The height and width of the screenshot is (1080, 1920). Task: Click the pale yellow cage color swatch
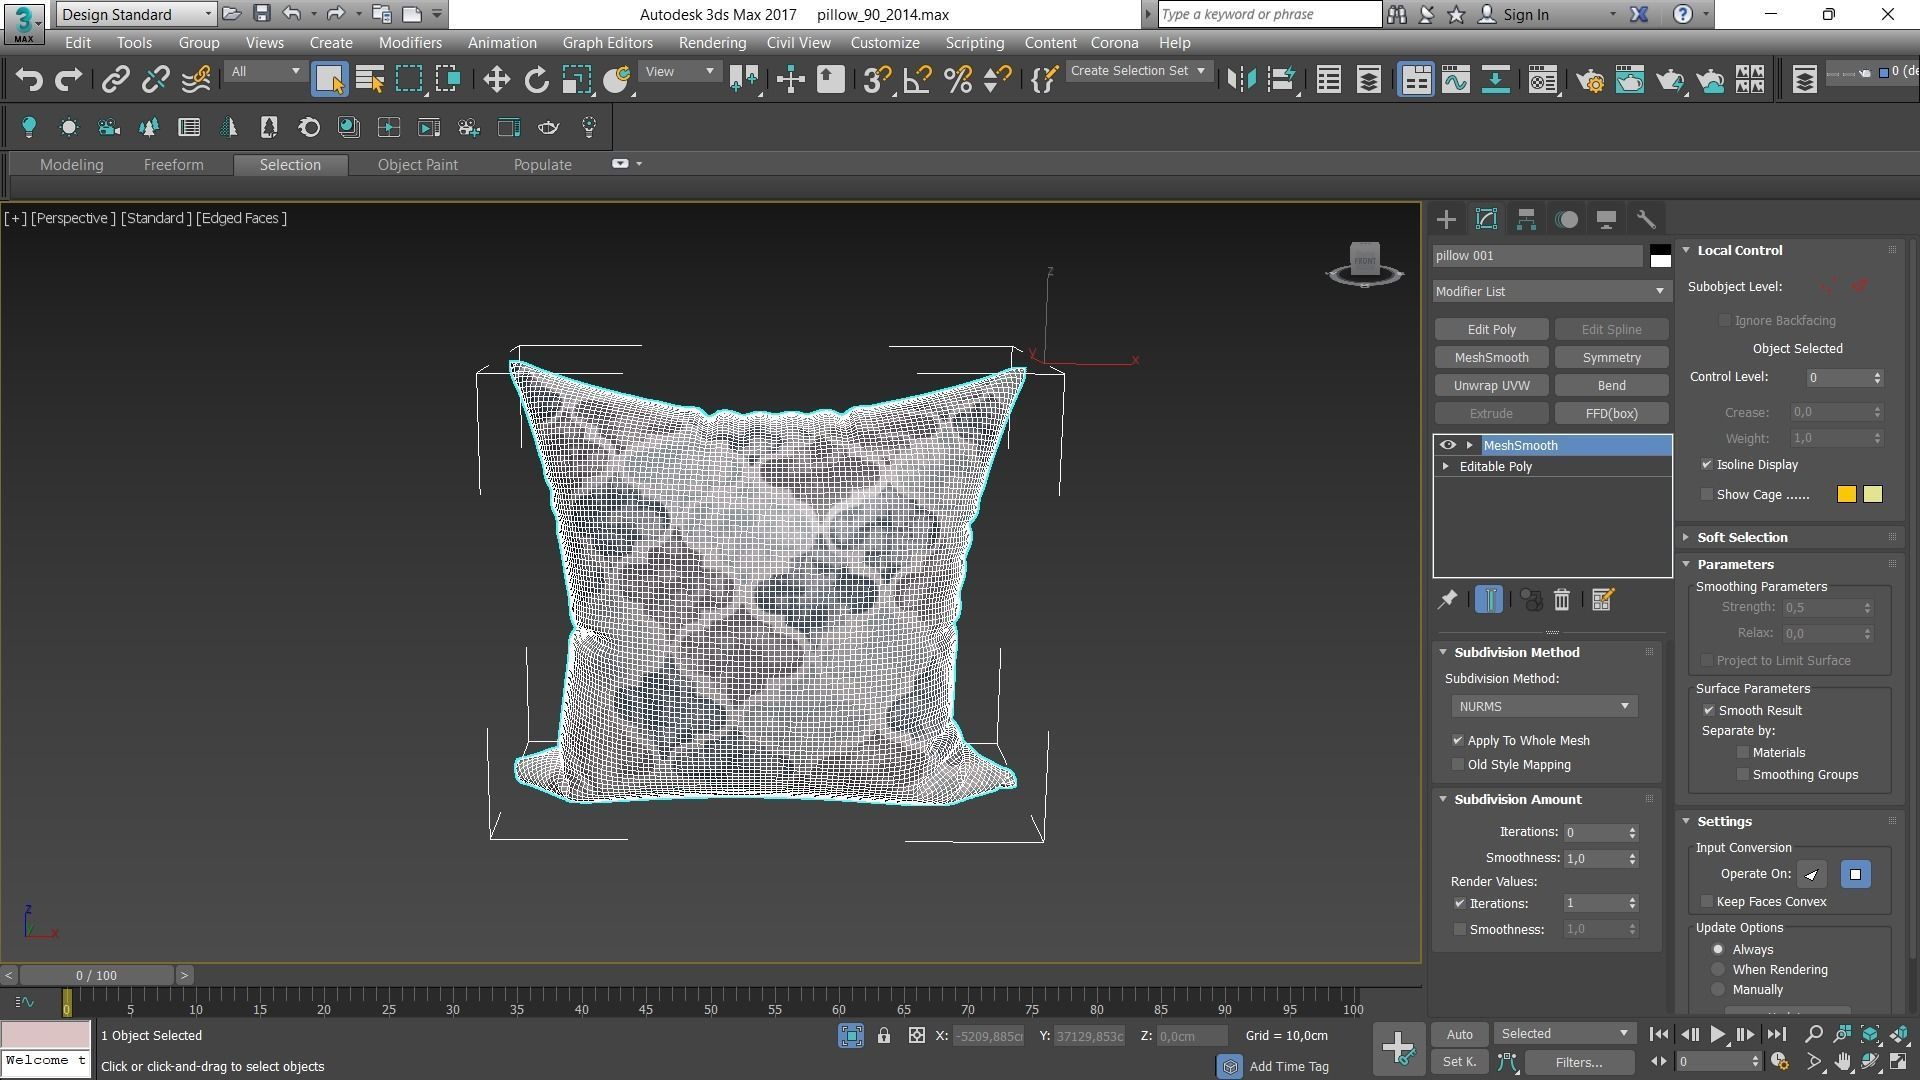(x=1873, y=495)
